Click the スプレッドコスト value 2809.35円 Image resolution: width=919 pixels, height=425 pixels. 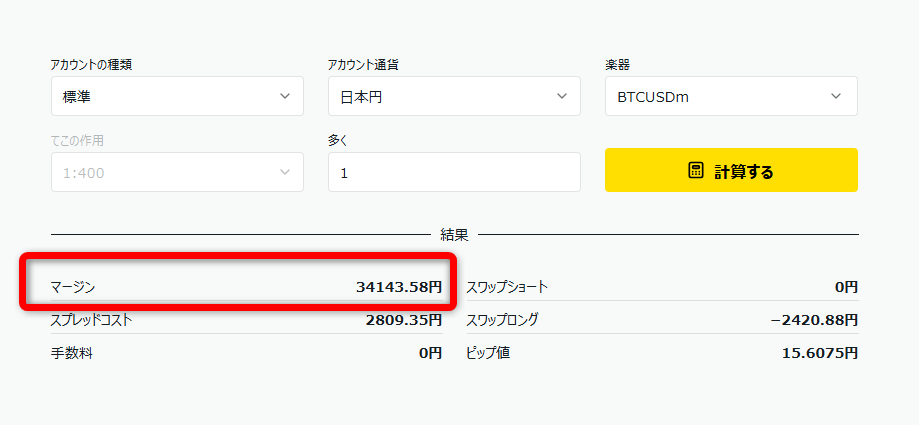pyautogui.click(x=403, y=320)
